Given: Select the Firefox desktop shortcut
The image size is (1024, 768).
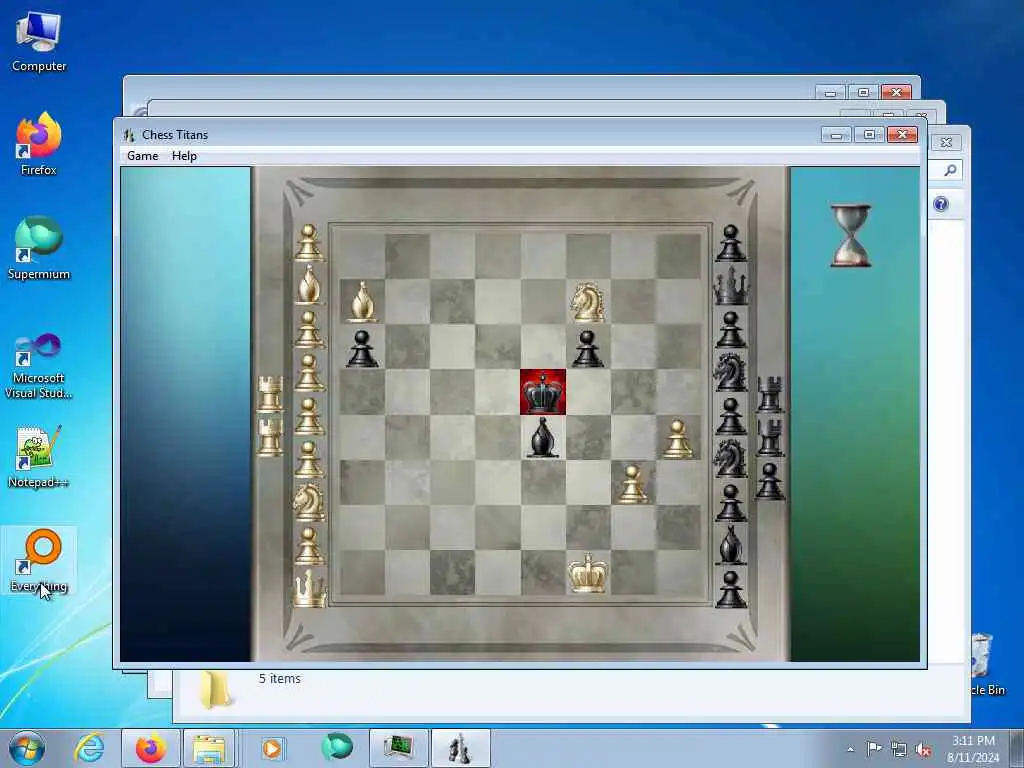Looking at the screenshot, I should click(x=39, y=144).
